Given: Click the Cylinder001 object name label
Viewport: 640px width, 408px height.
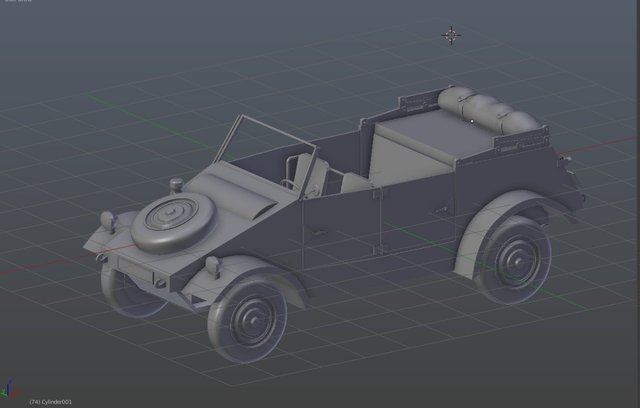Looking at the screenshot, I should pos(52,401).
